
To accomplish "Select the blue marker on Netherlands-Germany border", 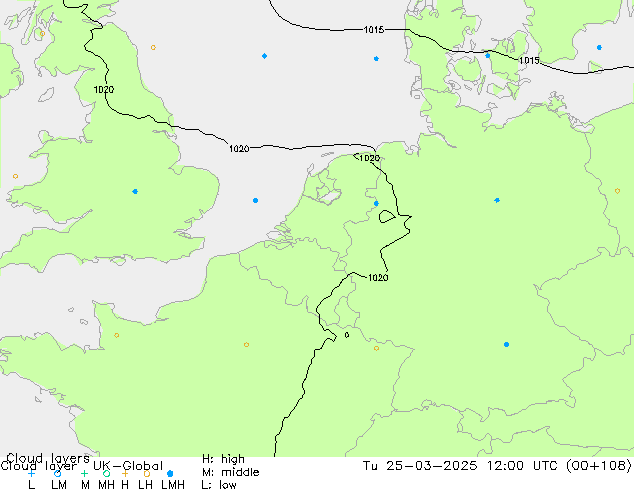I will click(376, 204).
